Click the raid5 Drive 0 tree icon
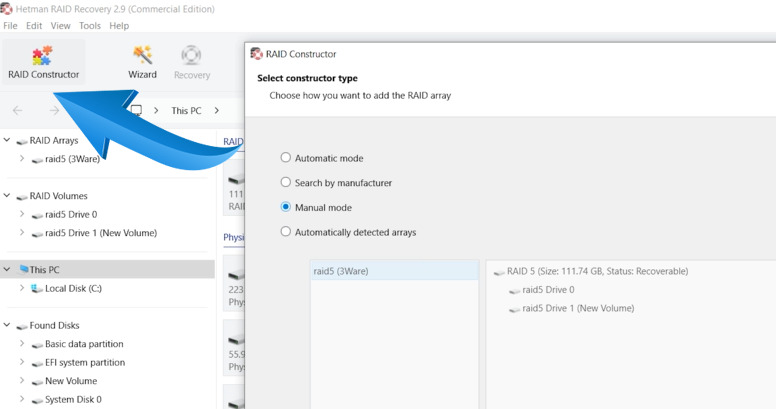Viewport: 776px width, 409px height. (37, 215)
